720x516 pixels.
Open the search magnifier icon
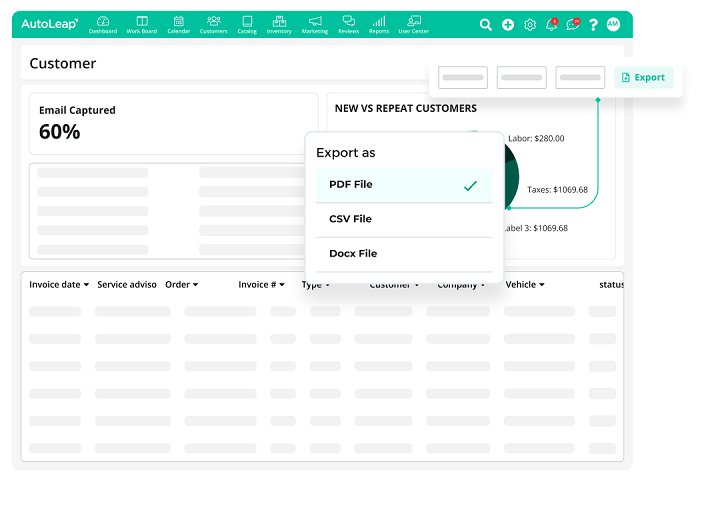pos(486,25)
